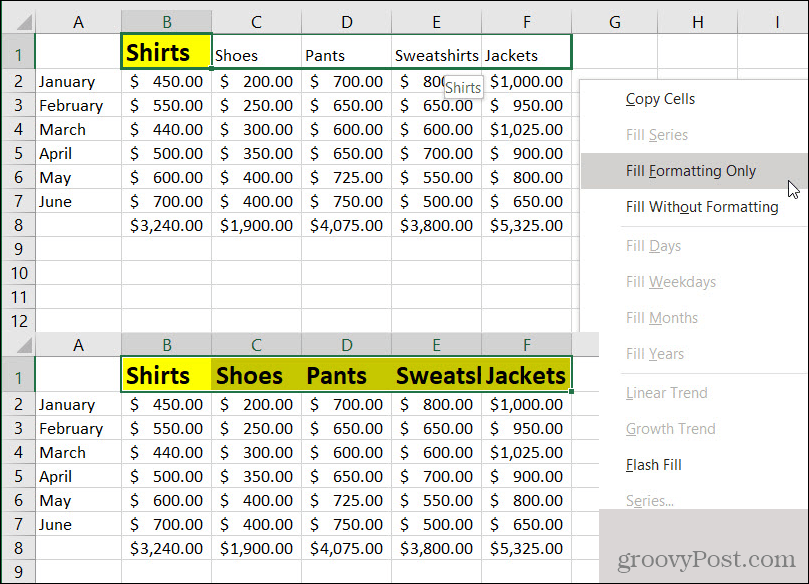Click $3,800.00 total in bottom sheet
The width and height of the screenshot is (809, 584).
(x=436, y=548)
